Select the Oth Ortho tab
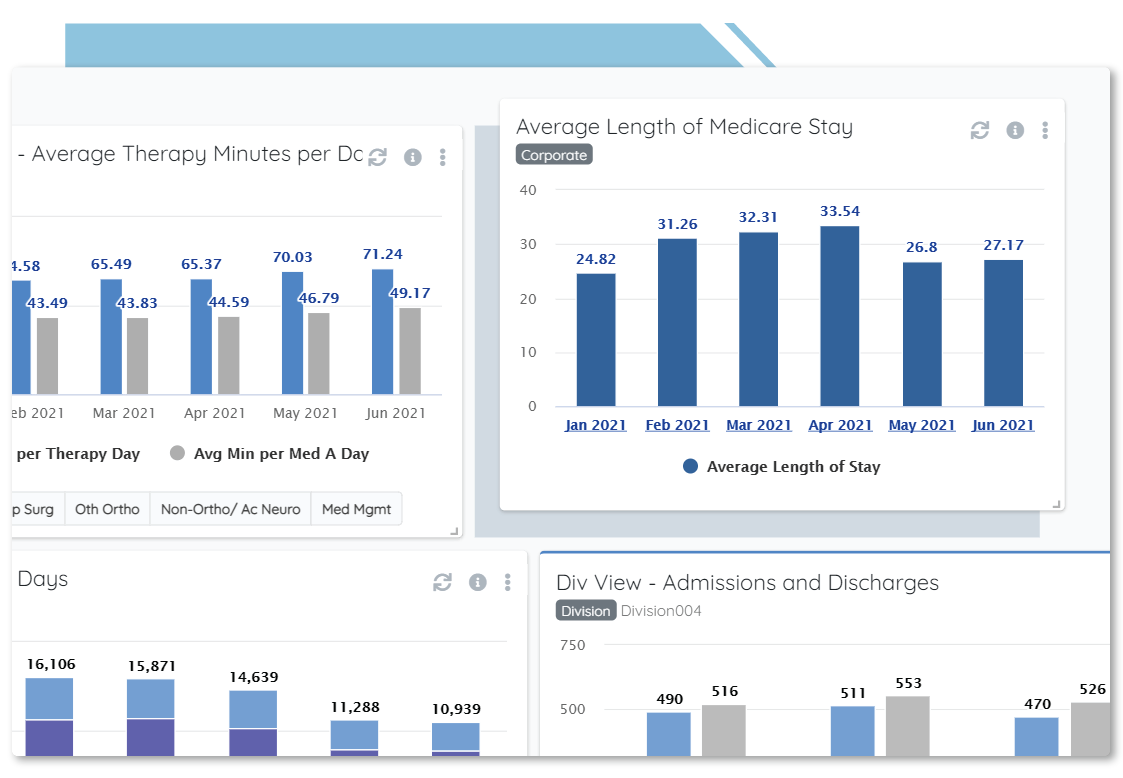The height and width of the screenshot is (778, 1123). [107, 509]
